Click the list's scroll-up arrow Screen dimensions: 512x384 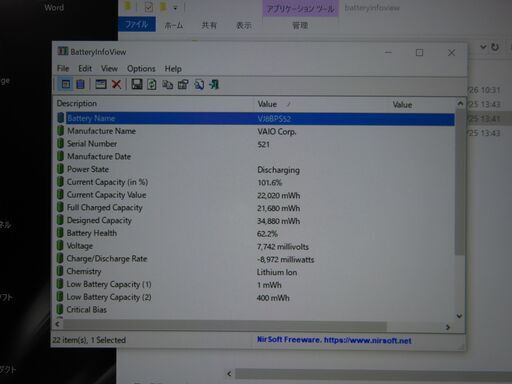[x=460, y=104]
